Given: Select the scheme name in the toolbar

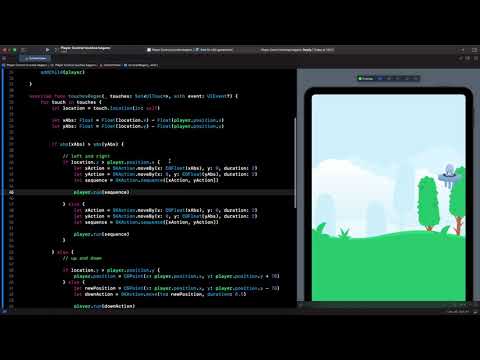Looking at the screenshot, I should point(85,48).
